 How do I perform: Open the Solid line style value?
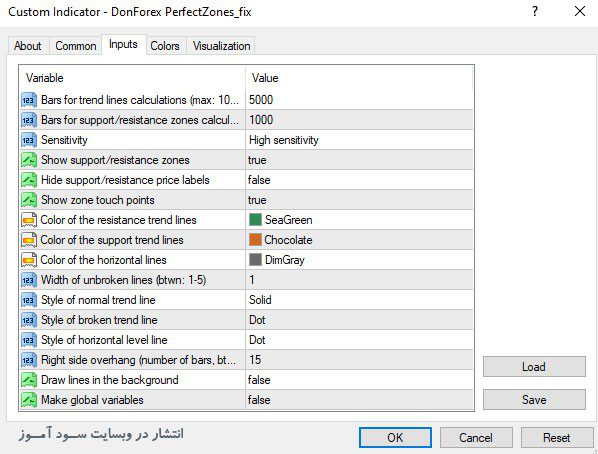click(359, 300)
